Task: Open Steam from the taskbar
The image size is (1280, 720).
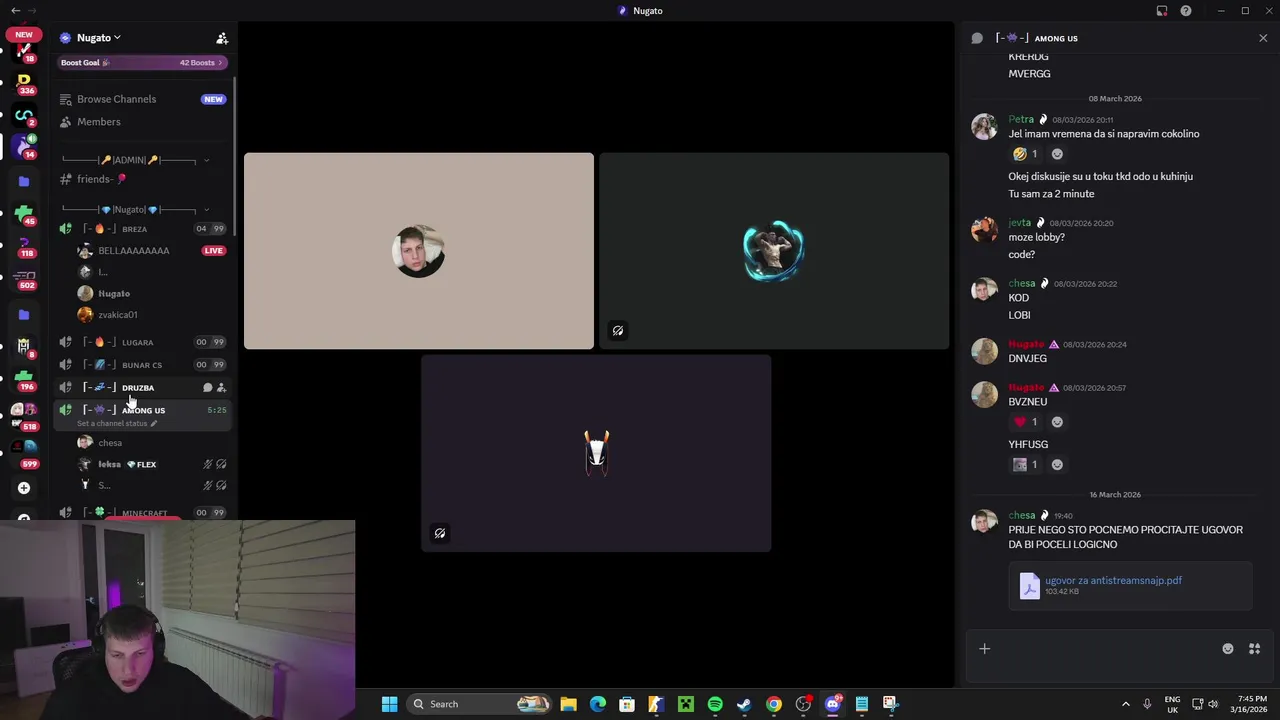Action: point(744,704)
